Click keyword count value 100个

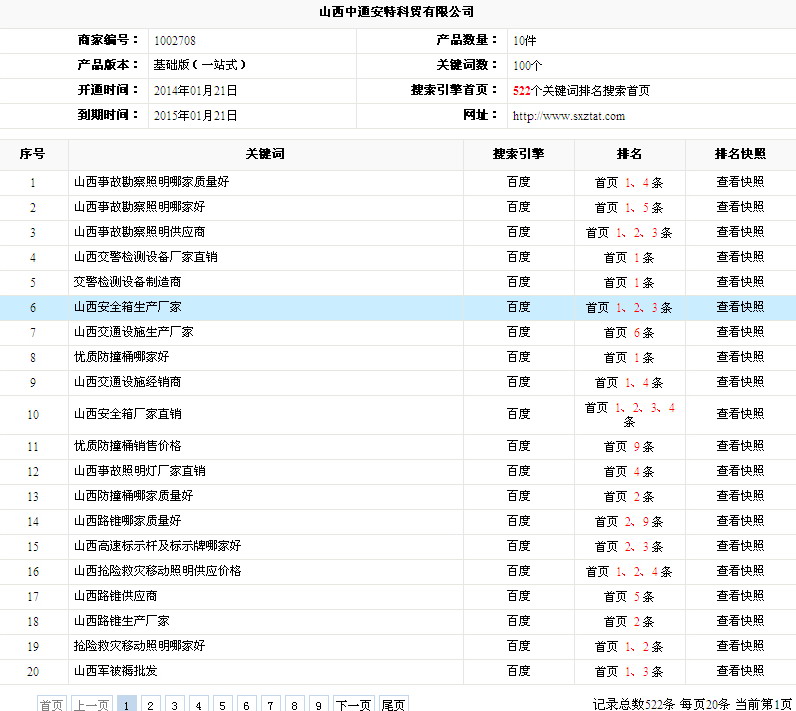527,65
